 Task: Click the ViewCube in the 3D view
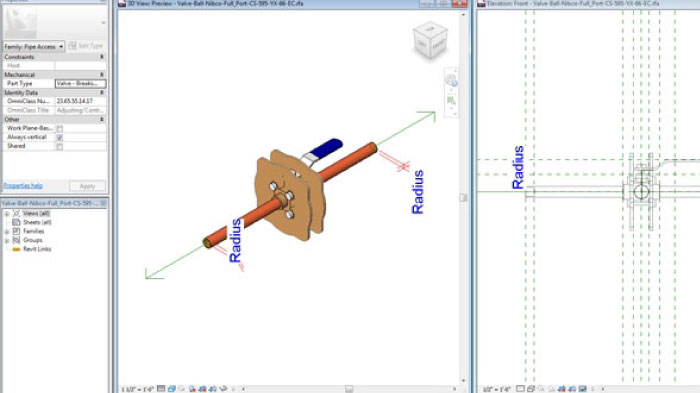(x=430, y=41)
